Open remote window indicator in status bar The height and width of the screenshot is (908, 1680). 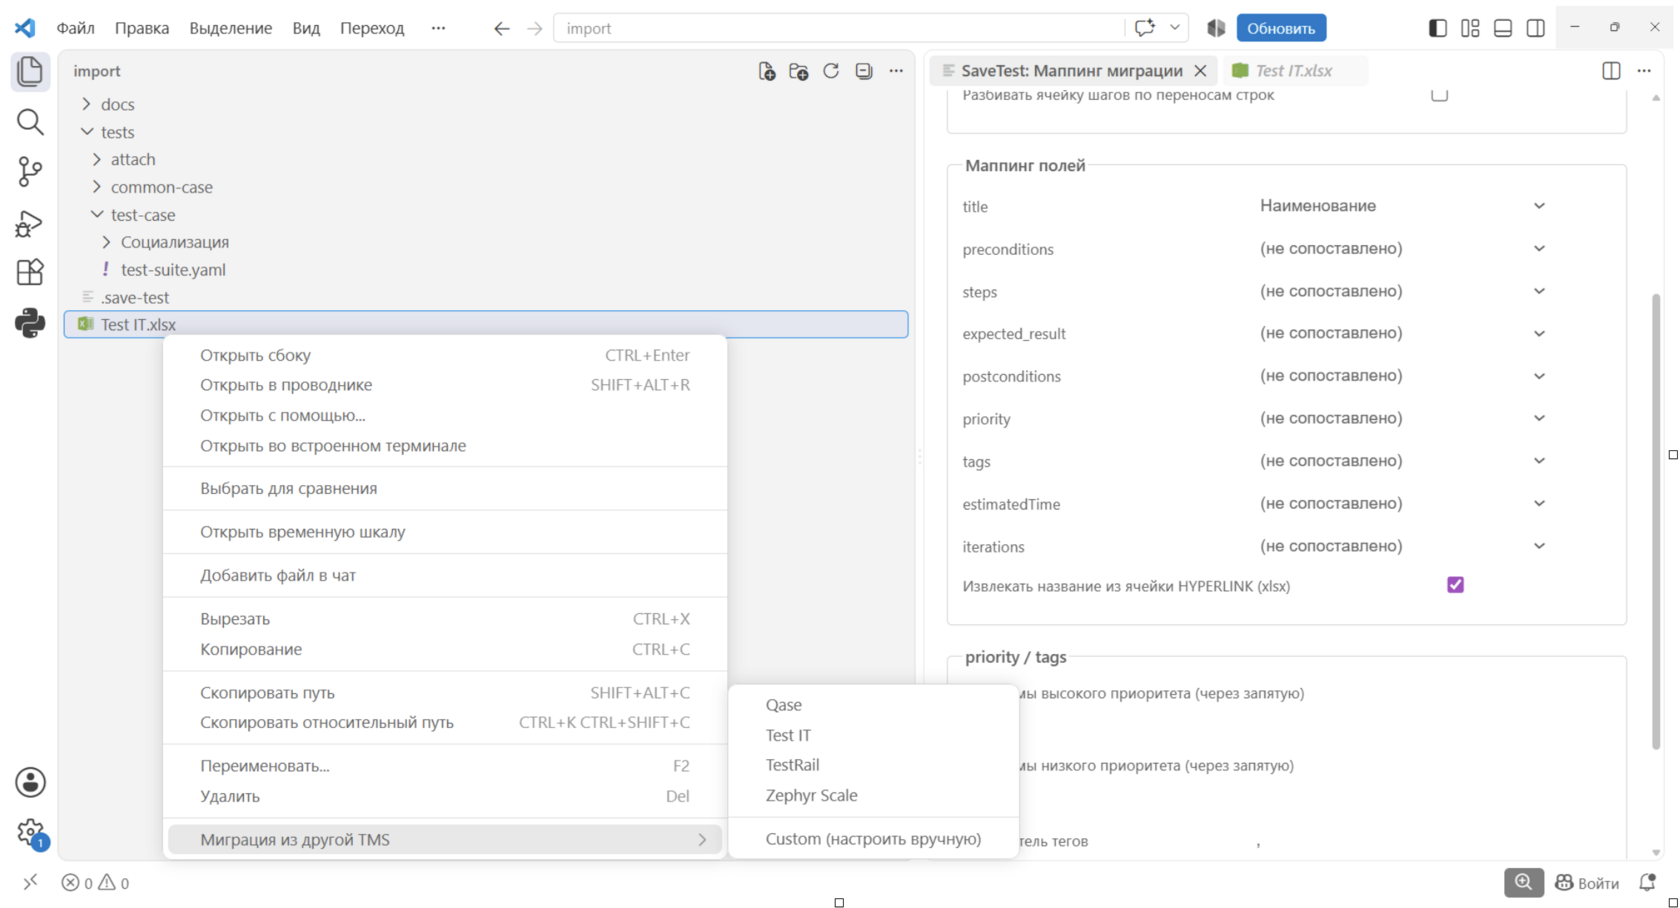pyautogui.click(x=30, y=882)
